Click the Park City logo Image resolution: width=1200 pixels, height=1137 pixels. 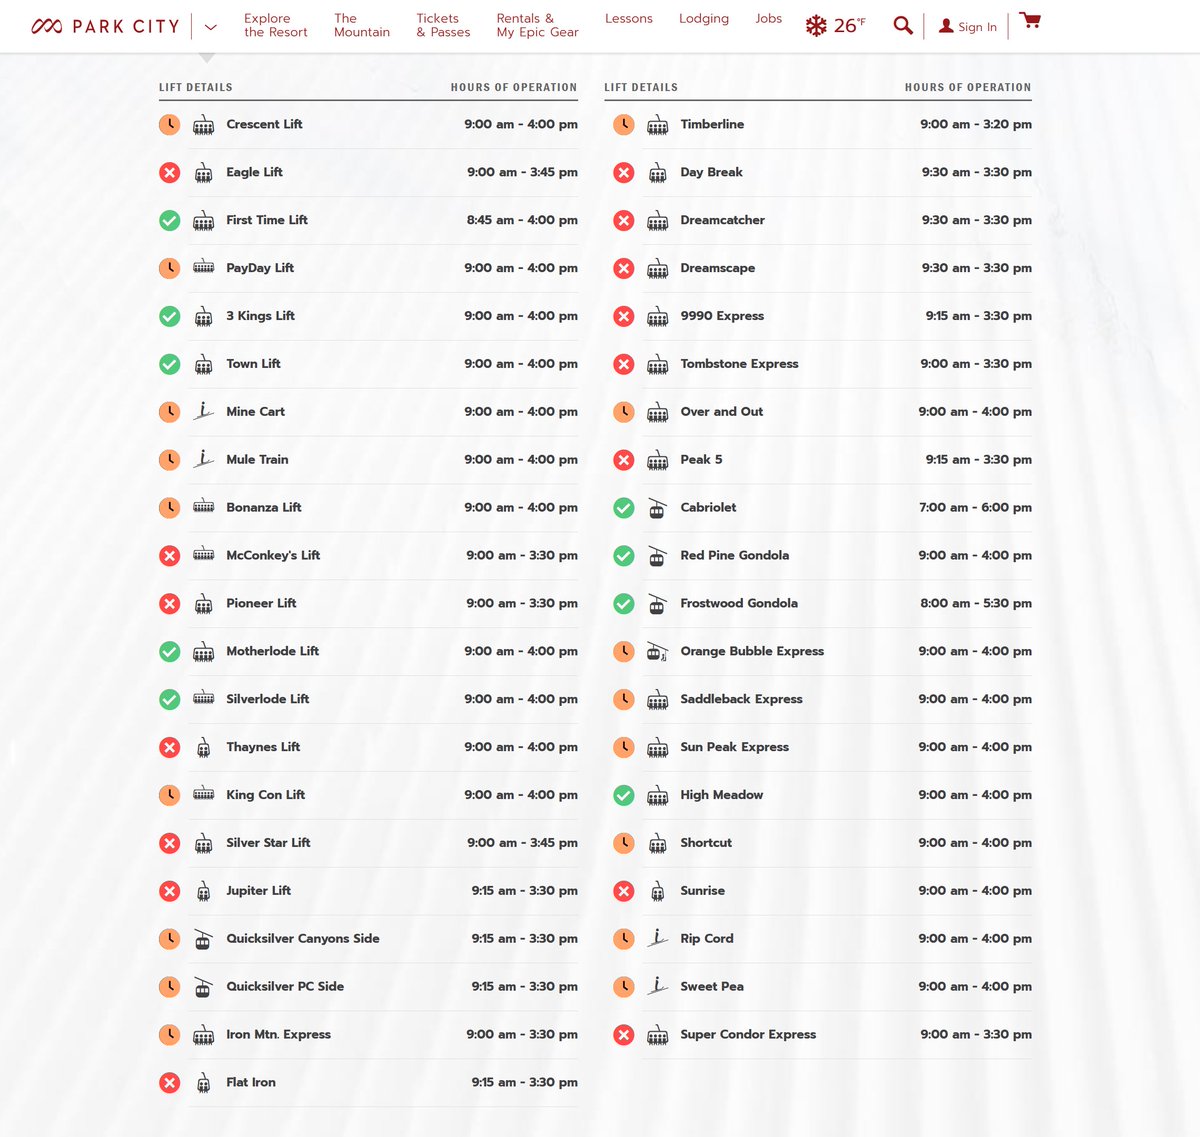(x=105, y=26)
